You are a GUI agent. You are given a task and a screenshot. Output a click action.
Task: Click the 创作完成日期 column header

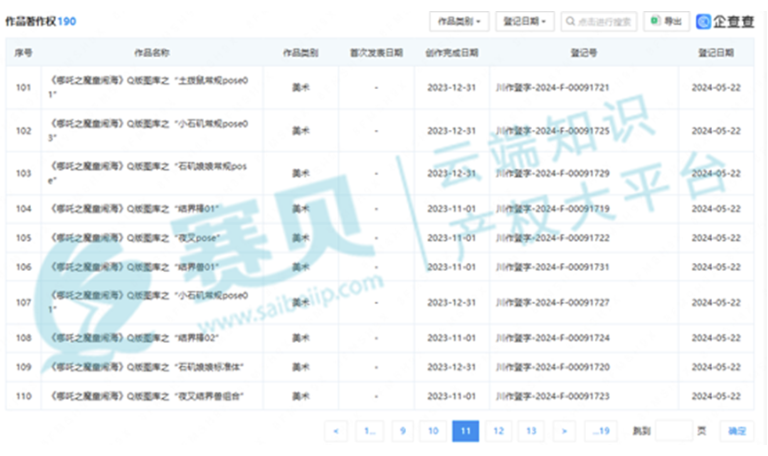click(x=451, y=52)
